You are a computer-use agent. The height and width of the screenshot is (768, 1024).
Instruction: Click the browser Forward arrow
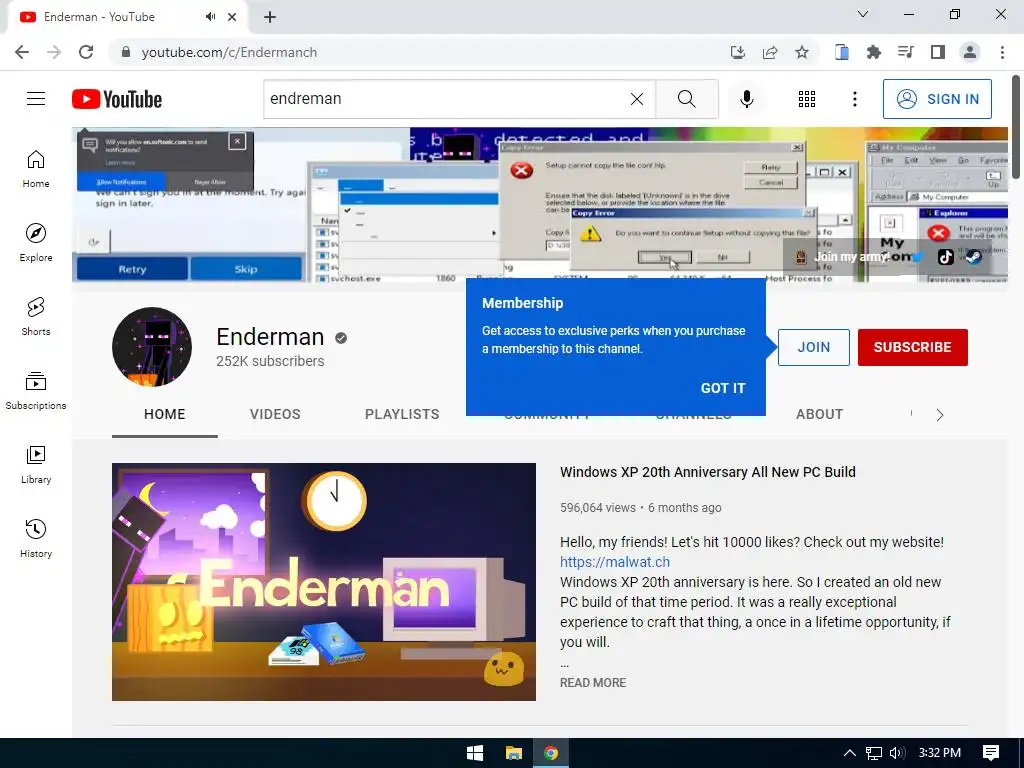pyautogui.click(x=54, y=52)
